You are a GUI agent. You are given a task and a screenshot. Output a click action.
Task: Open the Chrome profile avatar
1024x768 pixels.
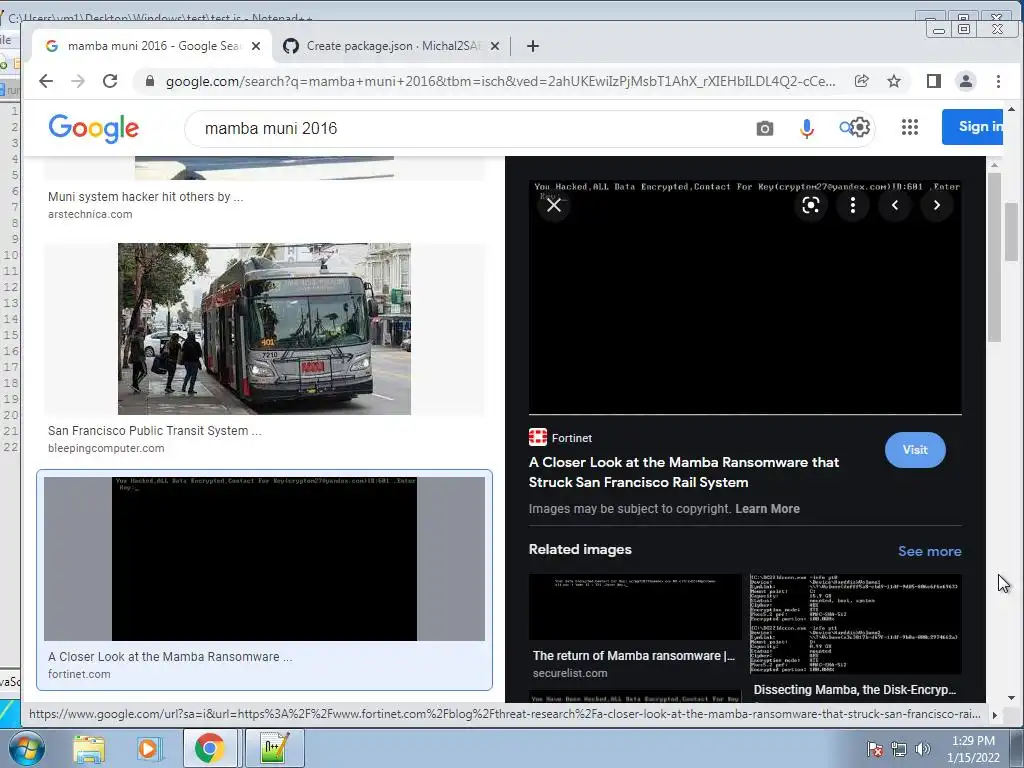coord(966,81)
